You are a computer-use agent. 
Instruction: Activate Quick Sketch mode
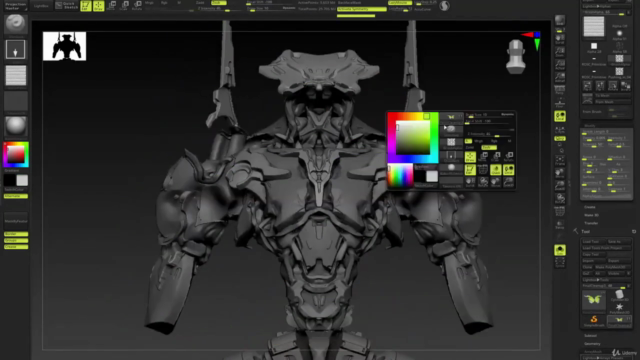(66, 6)
